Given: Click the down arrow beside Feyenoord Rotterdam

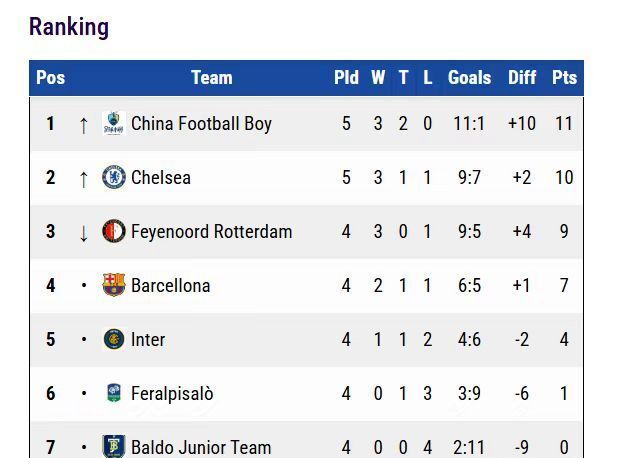Looking at the screenshot, I should (x=84, y=233).
